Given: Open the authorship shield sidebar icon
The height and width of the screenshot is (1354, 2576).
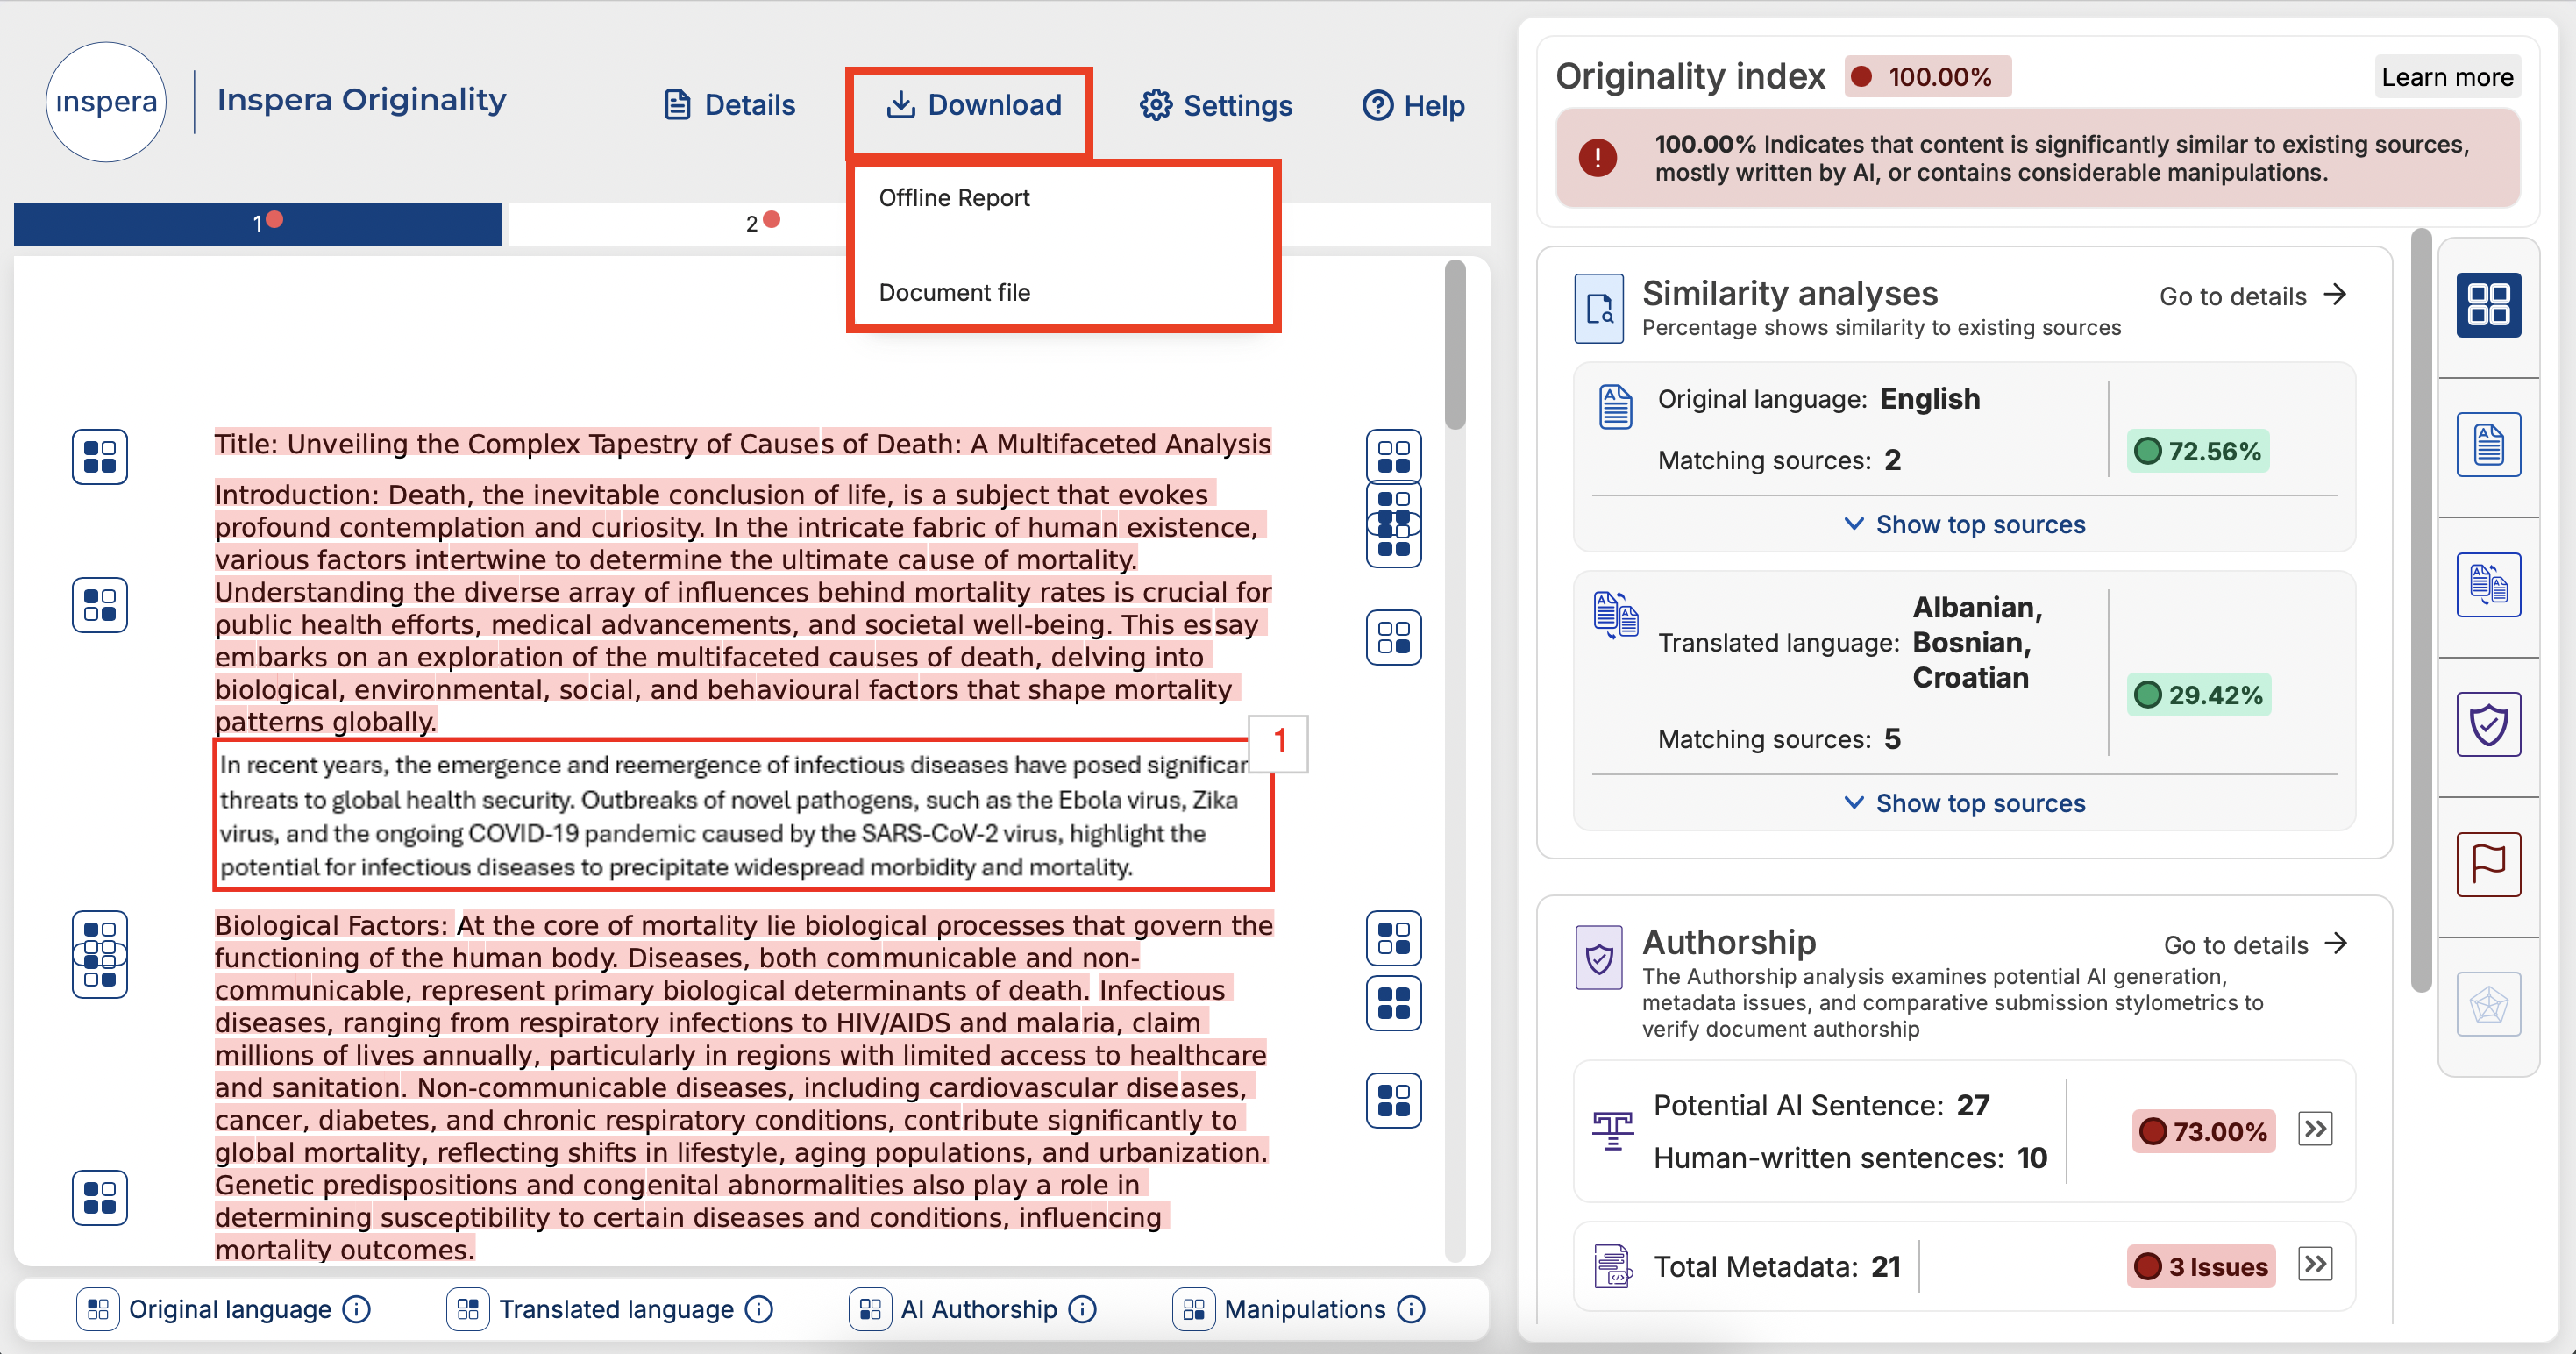Looking at the screenshot, I should pos(2488,725).
